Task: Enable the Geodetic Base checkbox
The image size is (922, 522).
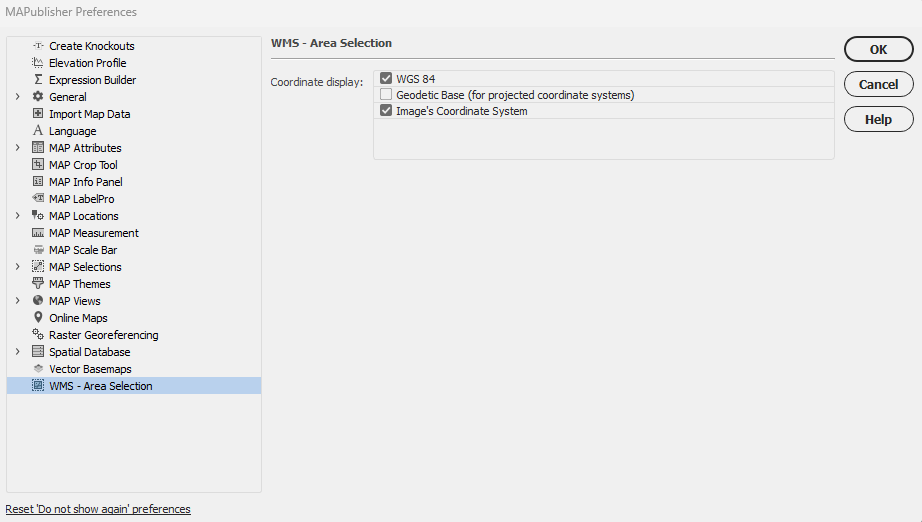Action: (x=386, y=94)
